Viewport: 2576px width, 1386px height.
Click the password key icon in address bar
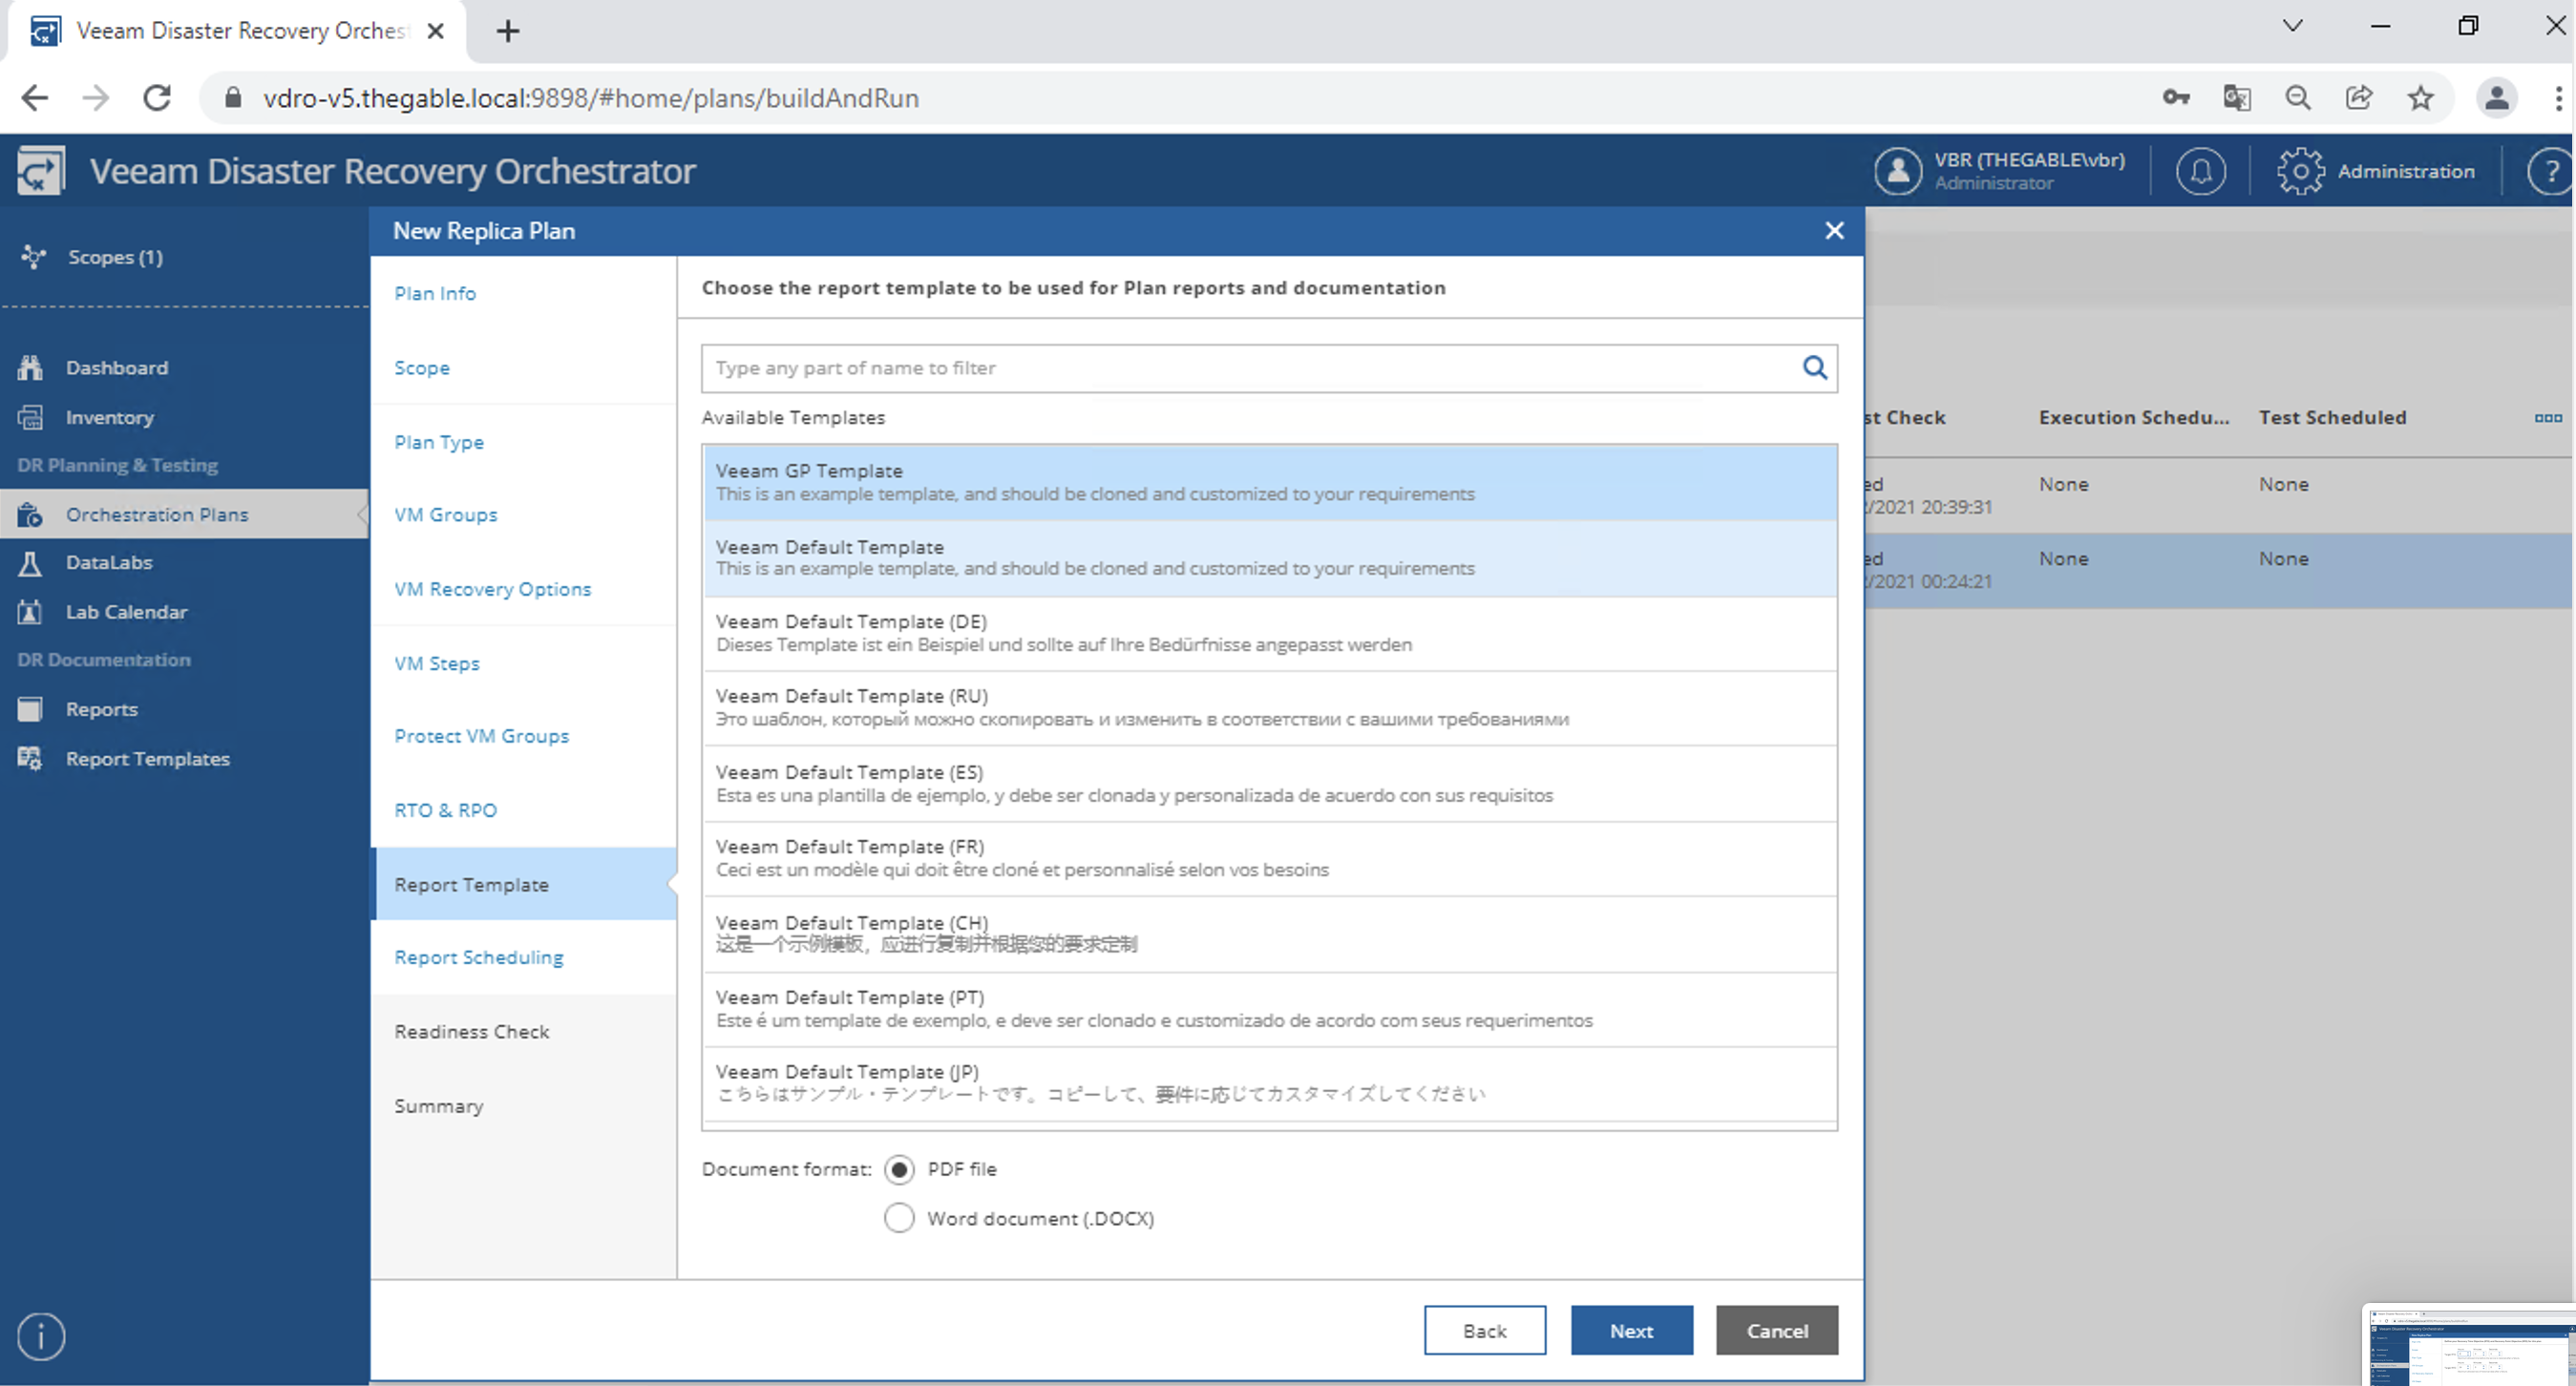coord(2176,98)
